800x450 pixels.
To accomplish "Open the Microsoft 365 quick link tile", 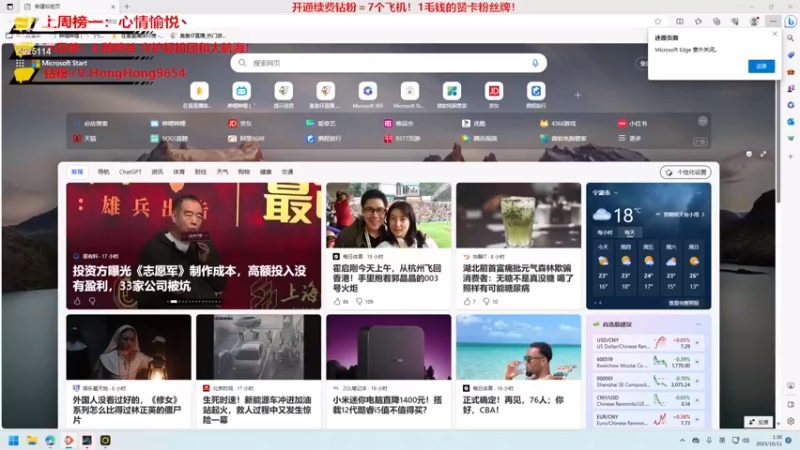I will (367, 95).
